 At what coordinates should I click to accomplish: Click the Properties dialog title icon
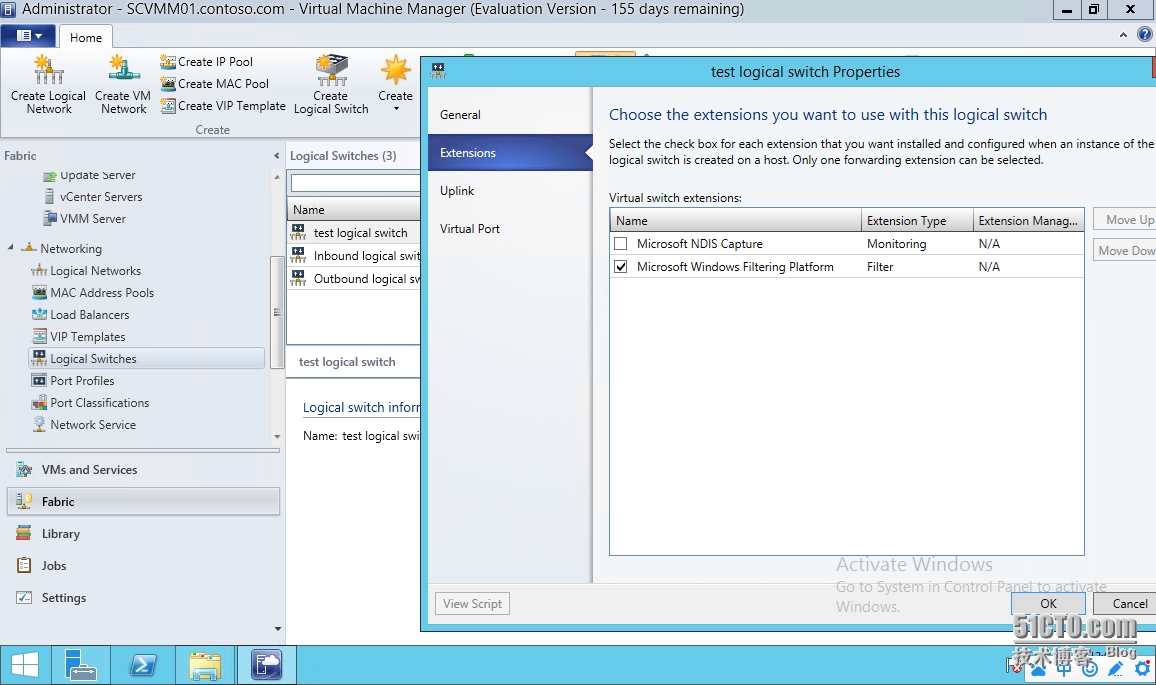pos(439,71)
